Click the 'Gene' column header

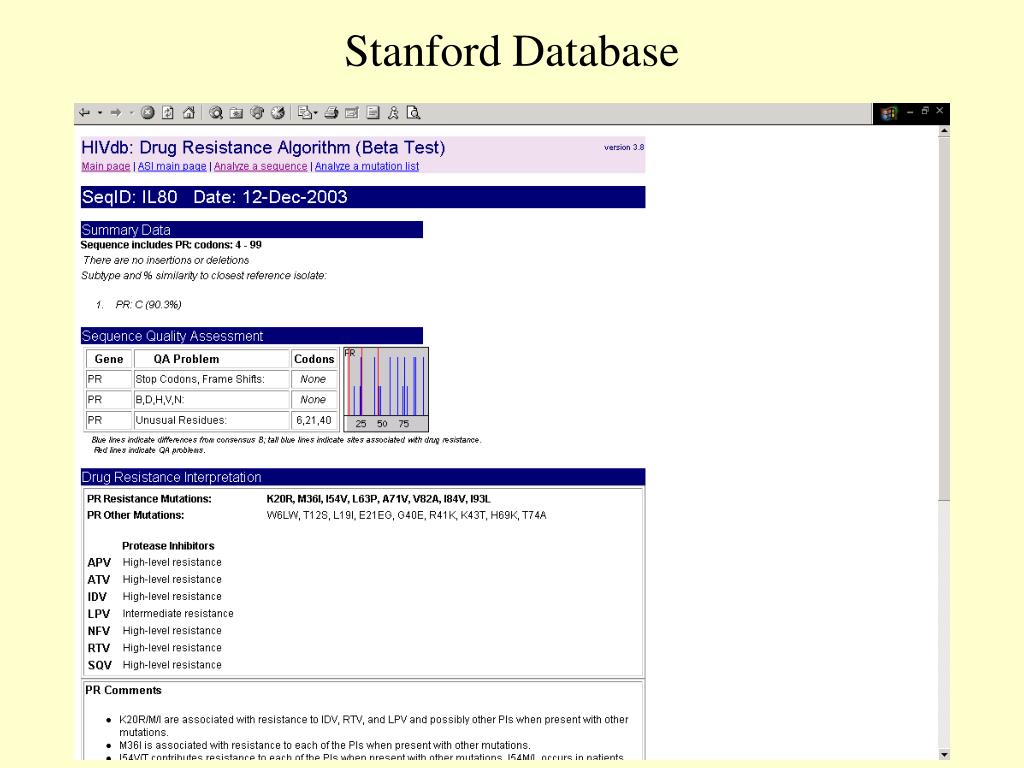pyautogui.click(x=109, y=359)
